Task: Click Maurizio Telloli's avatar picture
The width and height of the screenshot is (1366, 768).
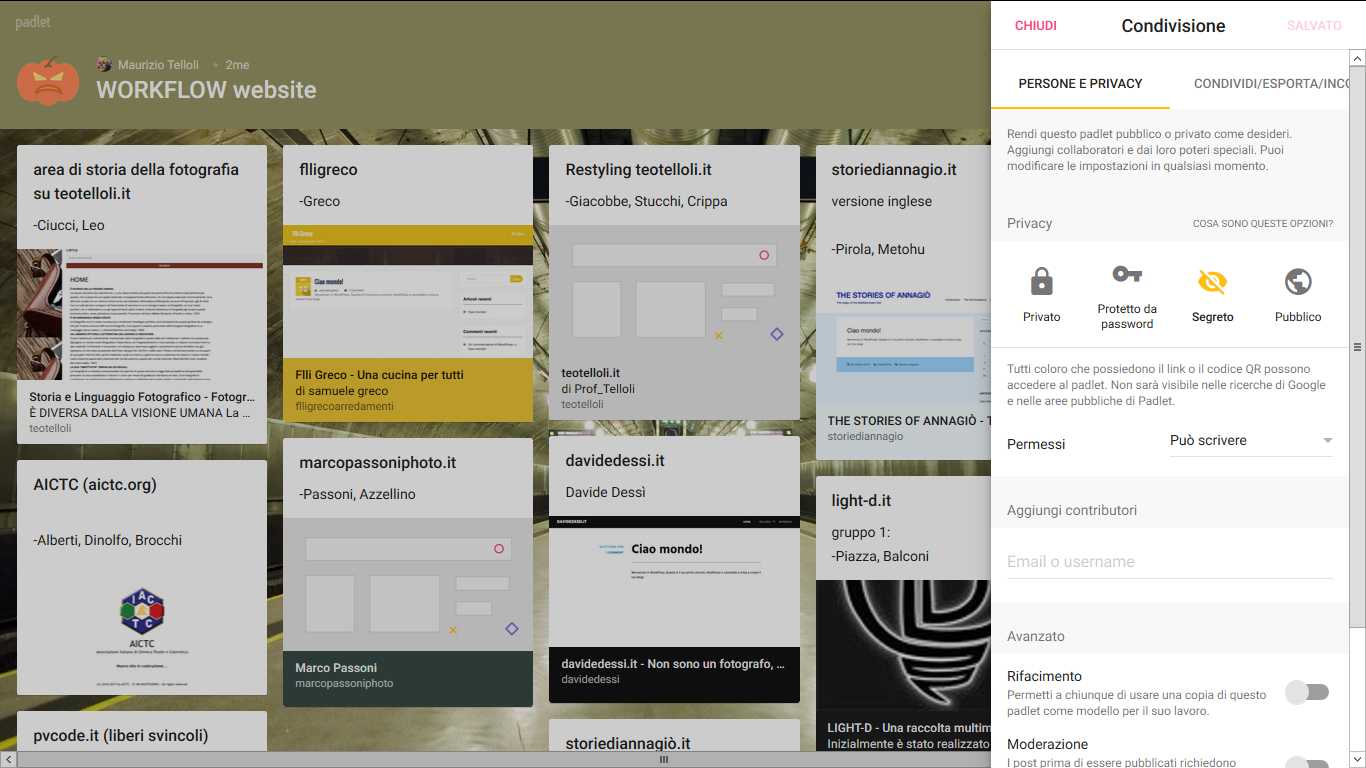Action: click(104, 65)
